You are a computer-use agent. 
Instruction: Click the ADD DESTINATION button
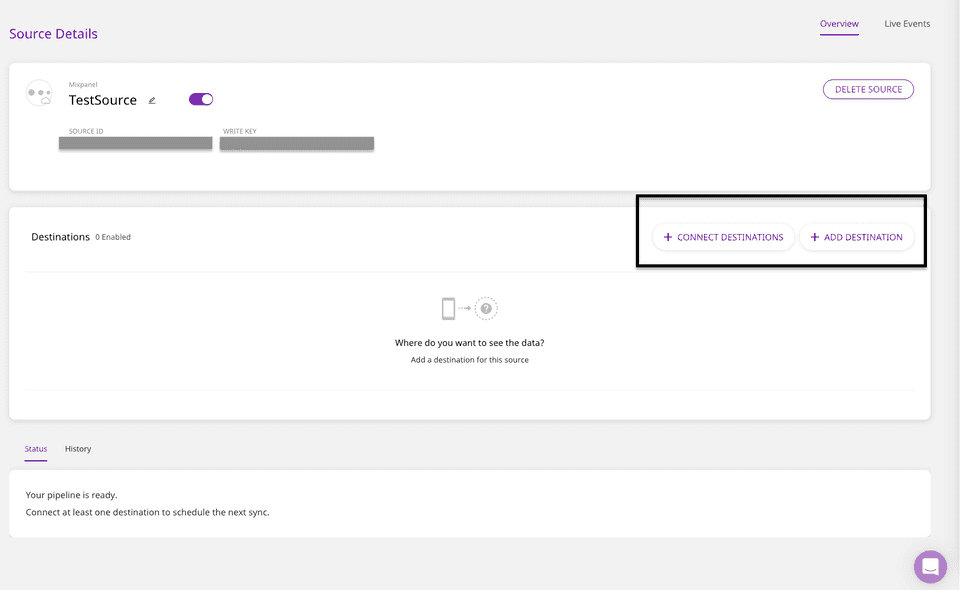[856, 237]
